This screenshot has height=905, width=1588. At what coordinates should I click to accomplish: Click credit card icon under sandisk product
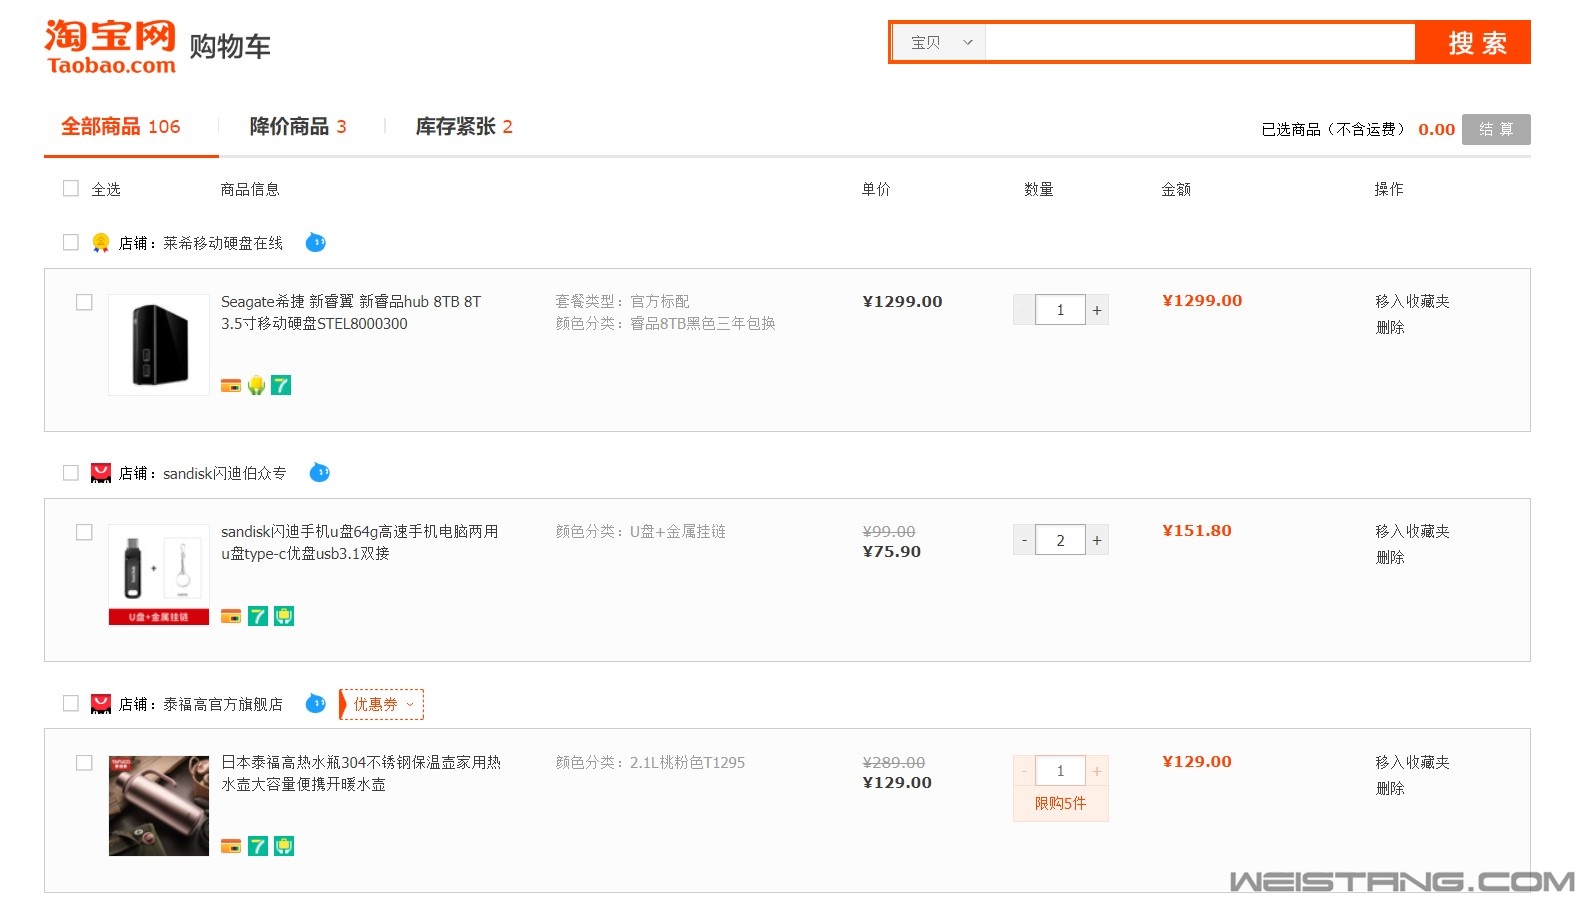pos(231,616)
